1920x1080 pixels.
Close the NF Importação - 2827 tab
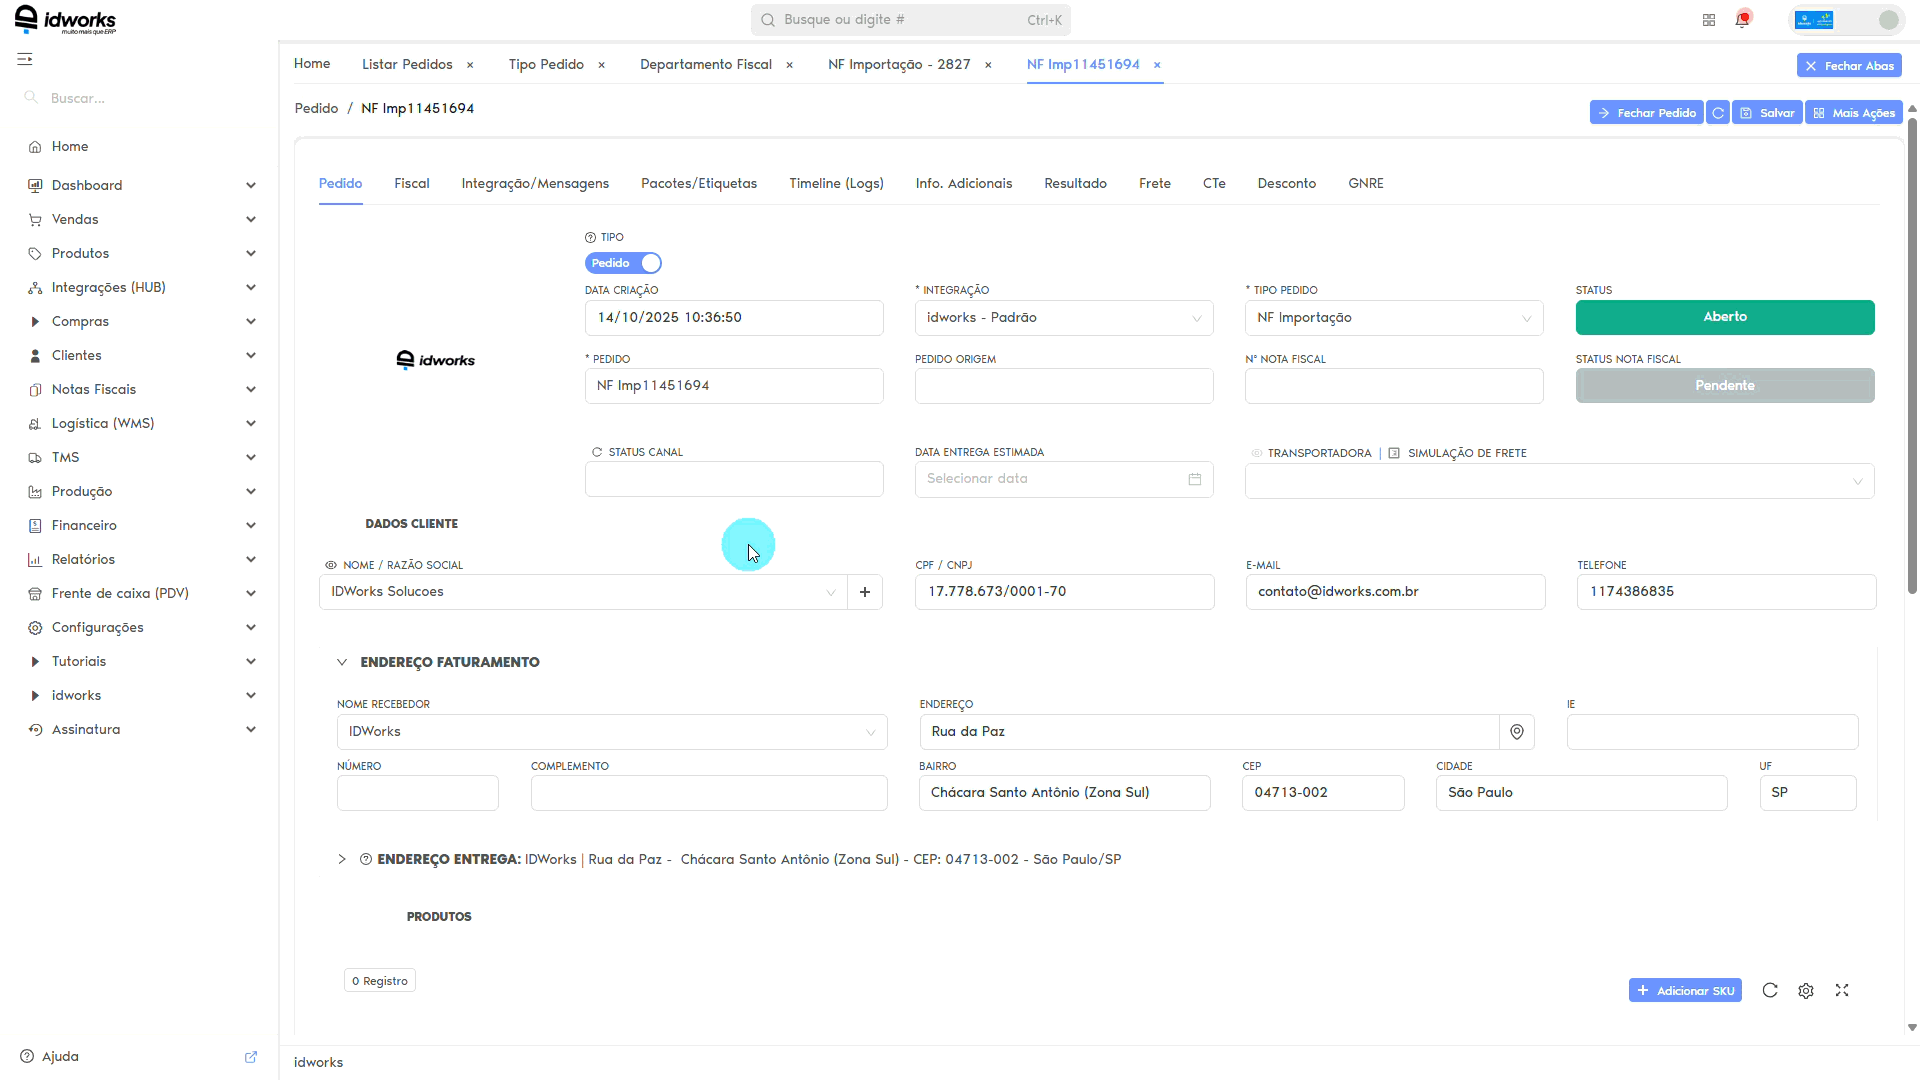point(988,65)
